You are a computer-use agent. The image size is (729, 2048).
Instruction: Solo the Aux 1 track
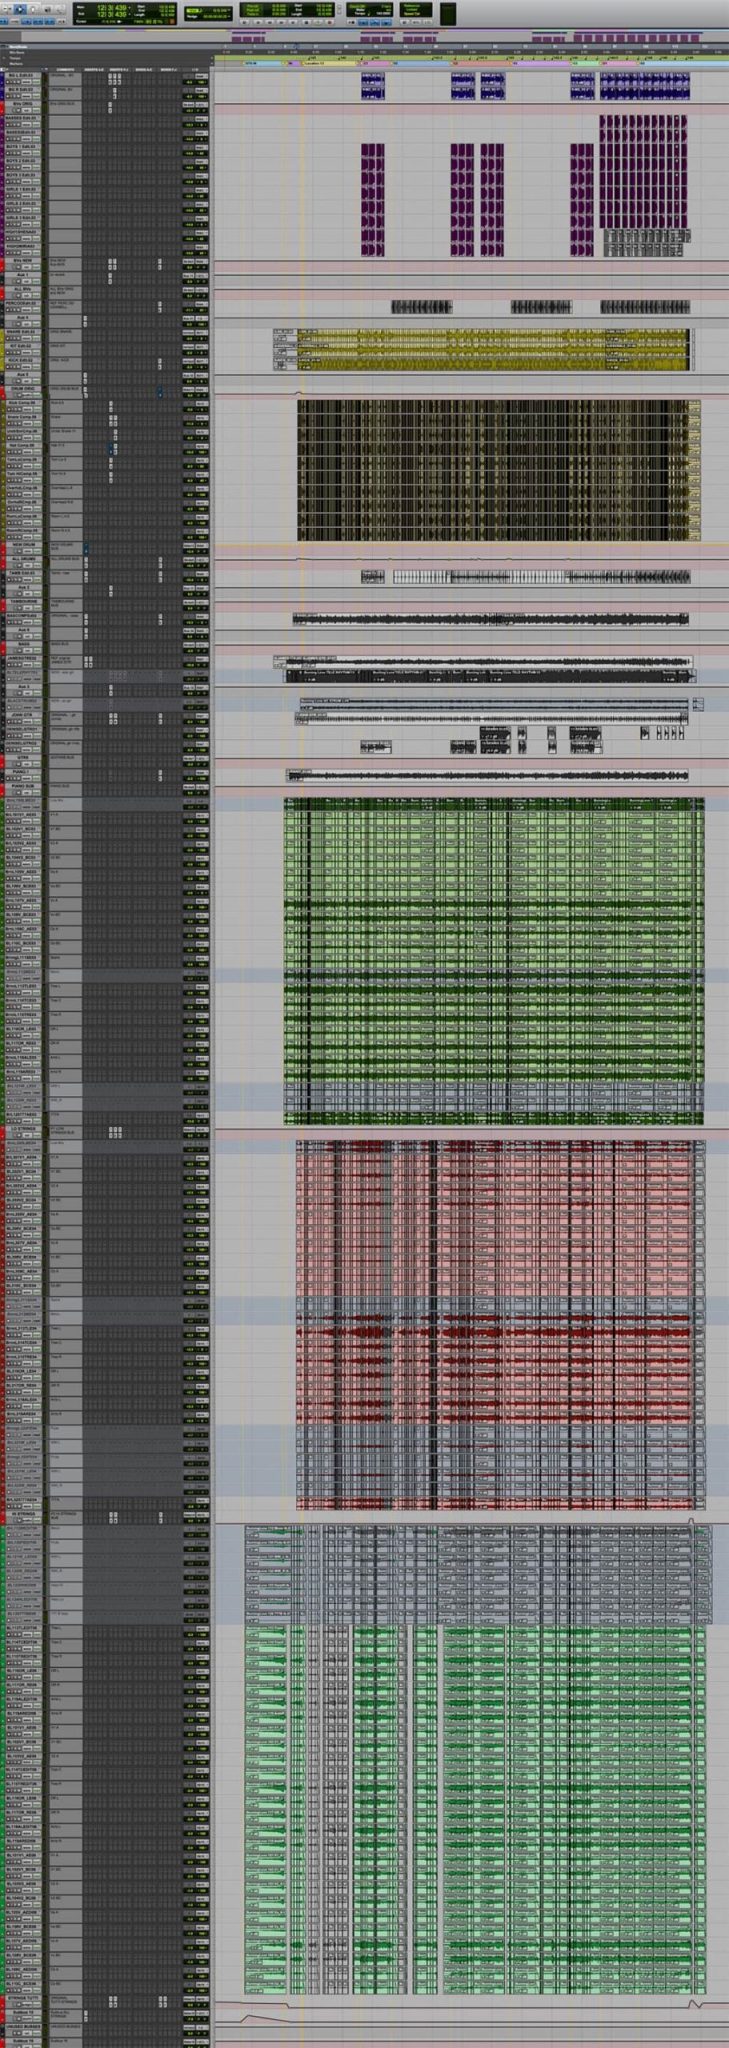pos(14,281)
